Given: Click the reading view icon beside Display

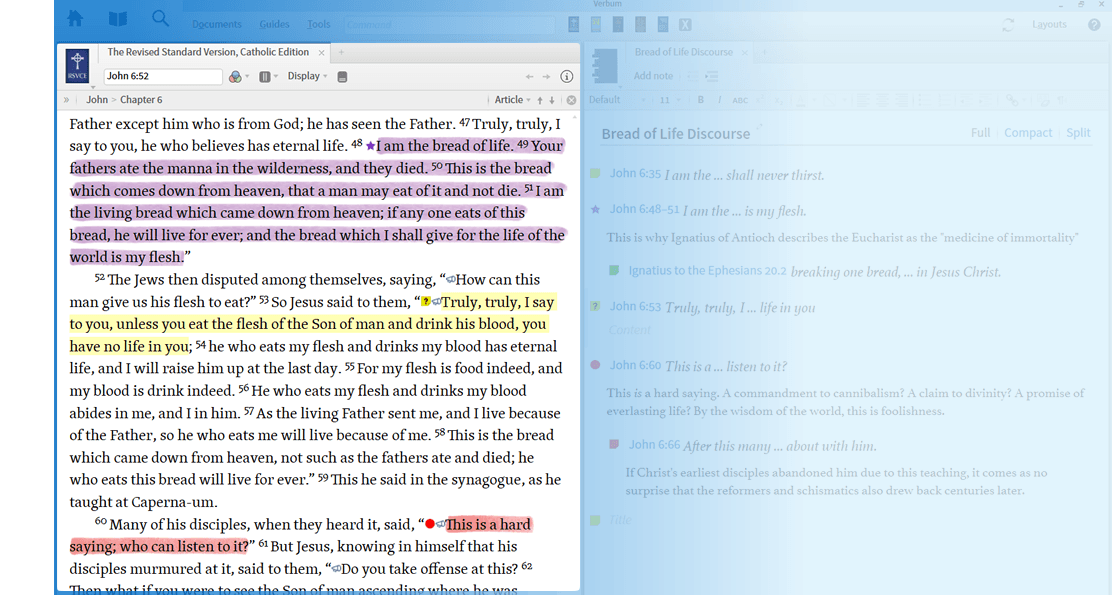Looking at the screenshot, I should pos(342,77).
